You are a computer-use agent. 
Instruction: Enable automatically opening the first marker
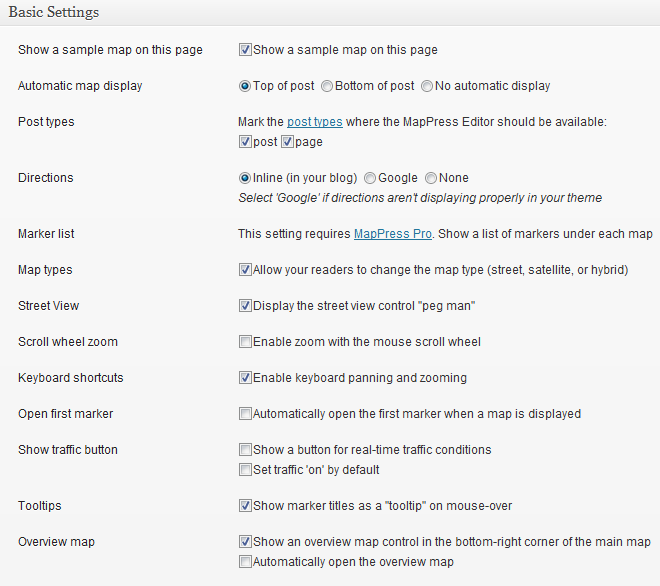click(245, 414)
